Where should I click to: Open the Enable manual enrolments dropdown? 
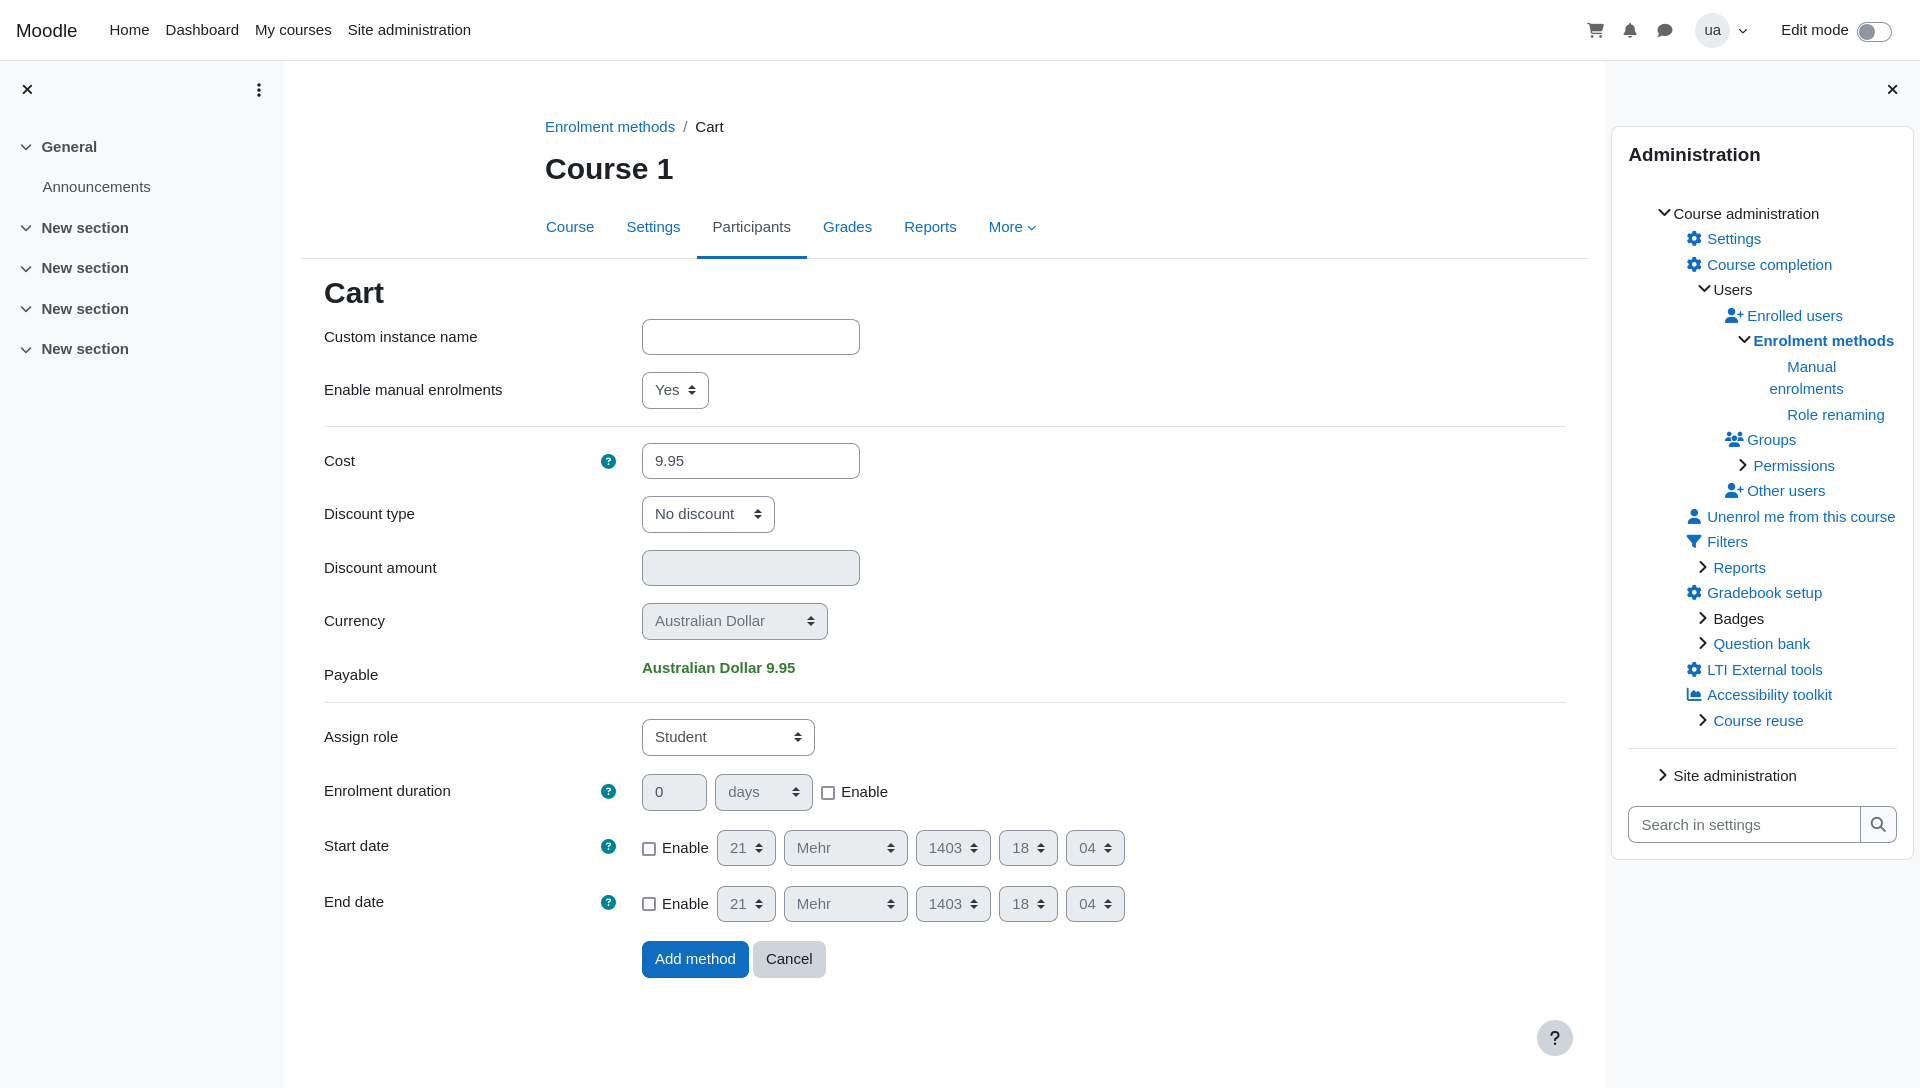(675, 390)
